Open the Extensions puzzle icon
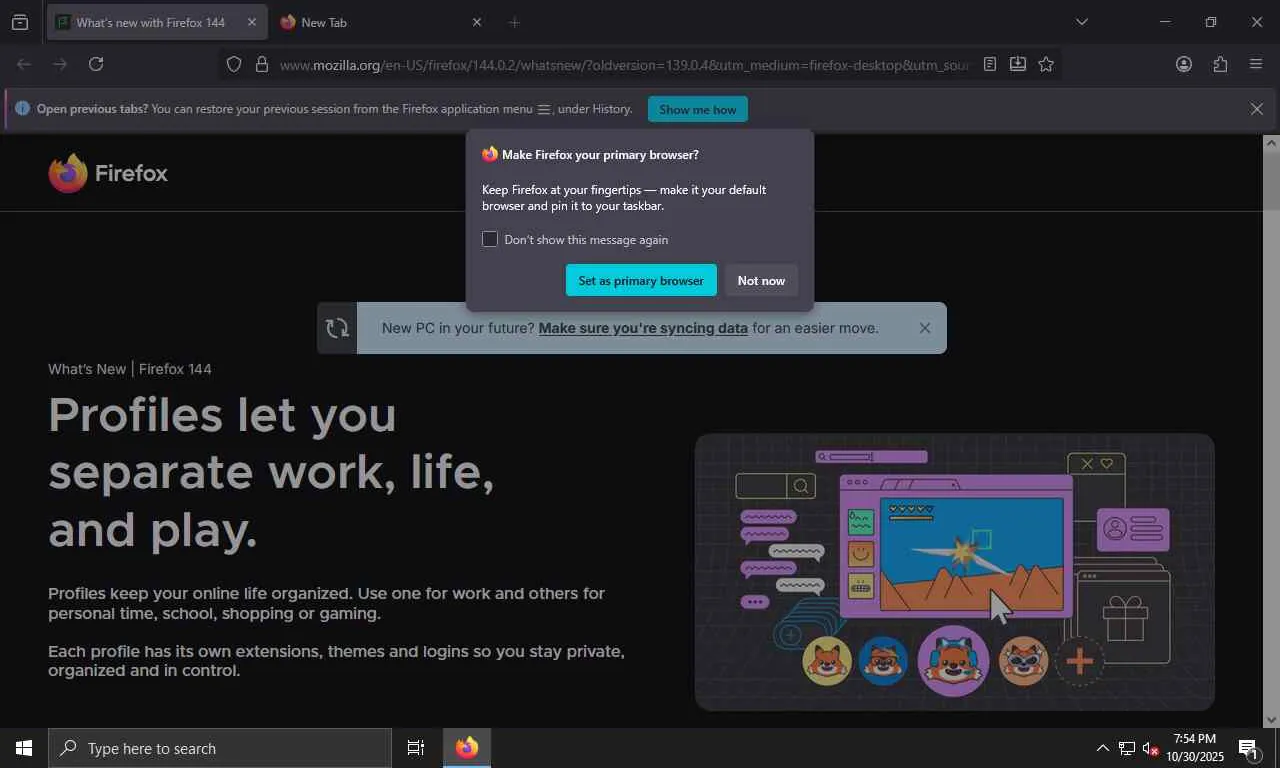 1220,64
